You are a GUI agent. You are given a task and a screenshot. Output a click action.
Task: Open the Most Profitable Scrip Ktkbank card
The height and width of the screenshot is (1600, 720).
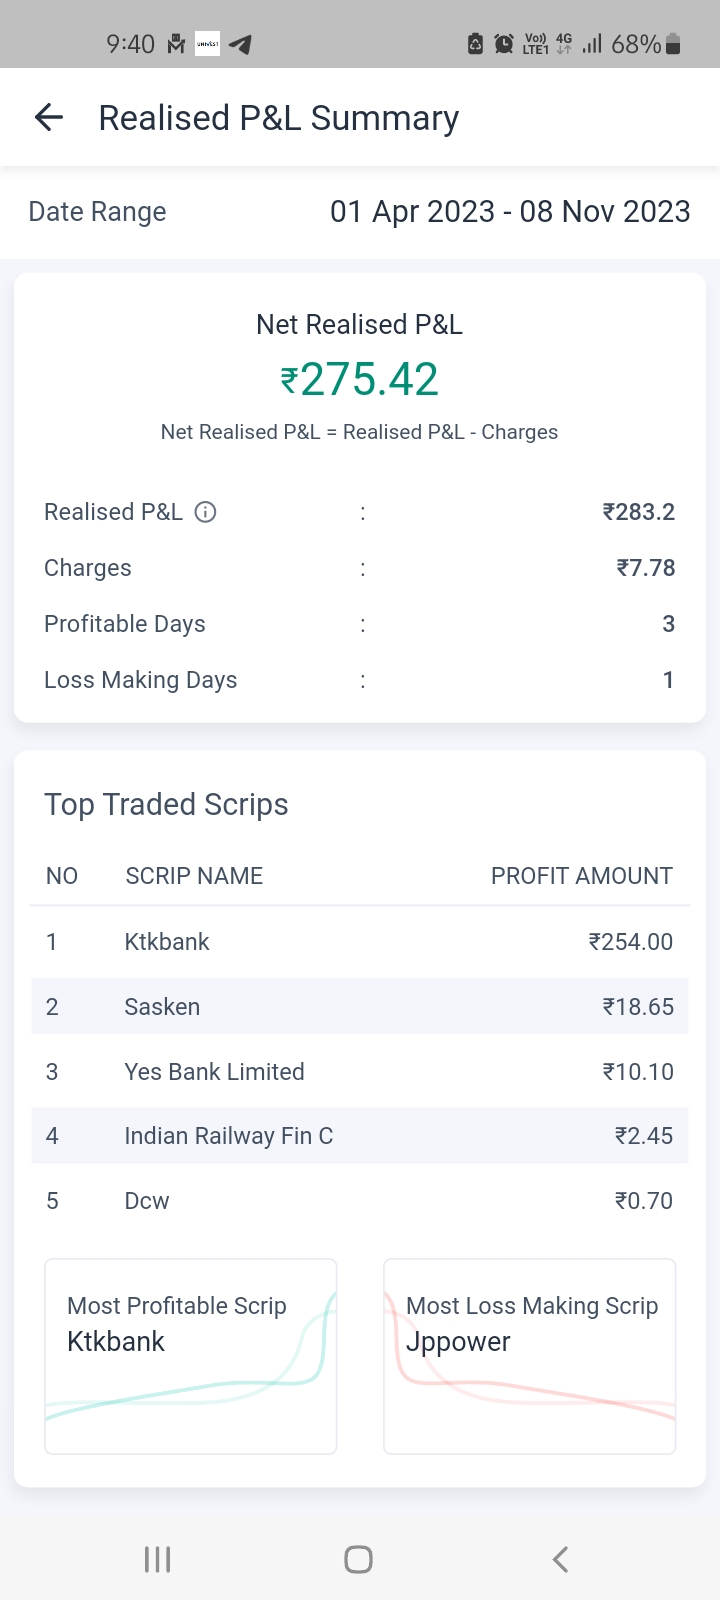pyautogui.click(x=190, y=1355)
